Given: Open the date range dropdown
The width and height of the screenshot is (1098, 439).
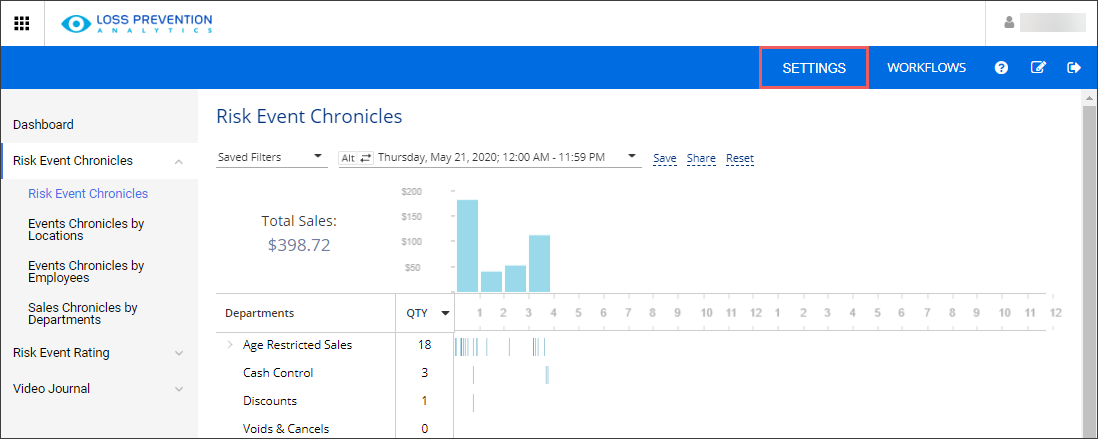Looking at the screenshot, I should coord(632,157).
